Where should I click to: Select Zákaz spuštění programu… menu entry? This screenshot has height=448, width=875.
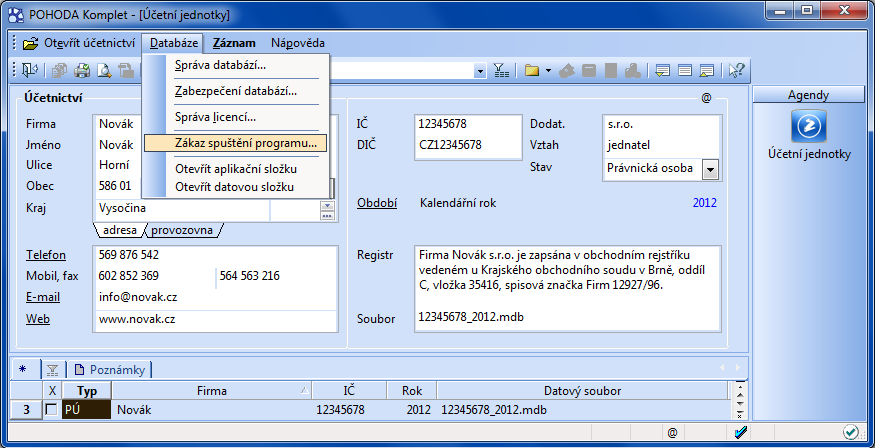(x=235, y=143)
